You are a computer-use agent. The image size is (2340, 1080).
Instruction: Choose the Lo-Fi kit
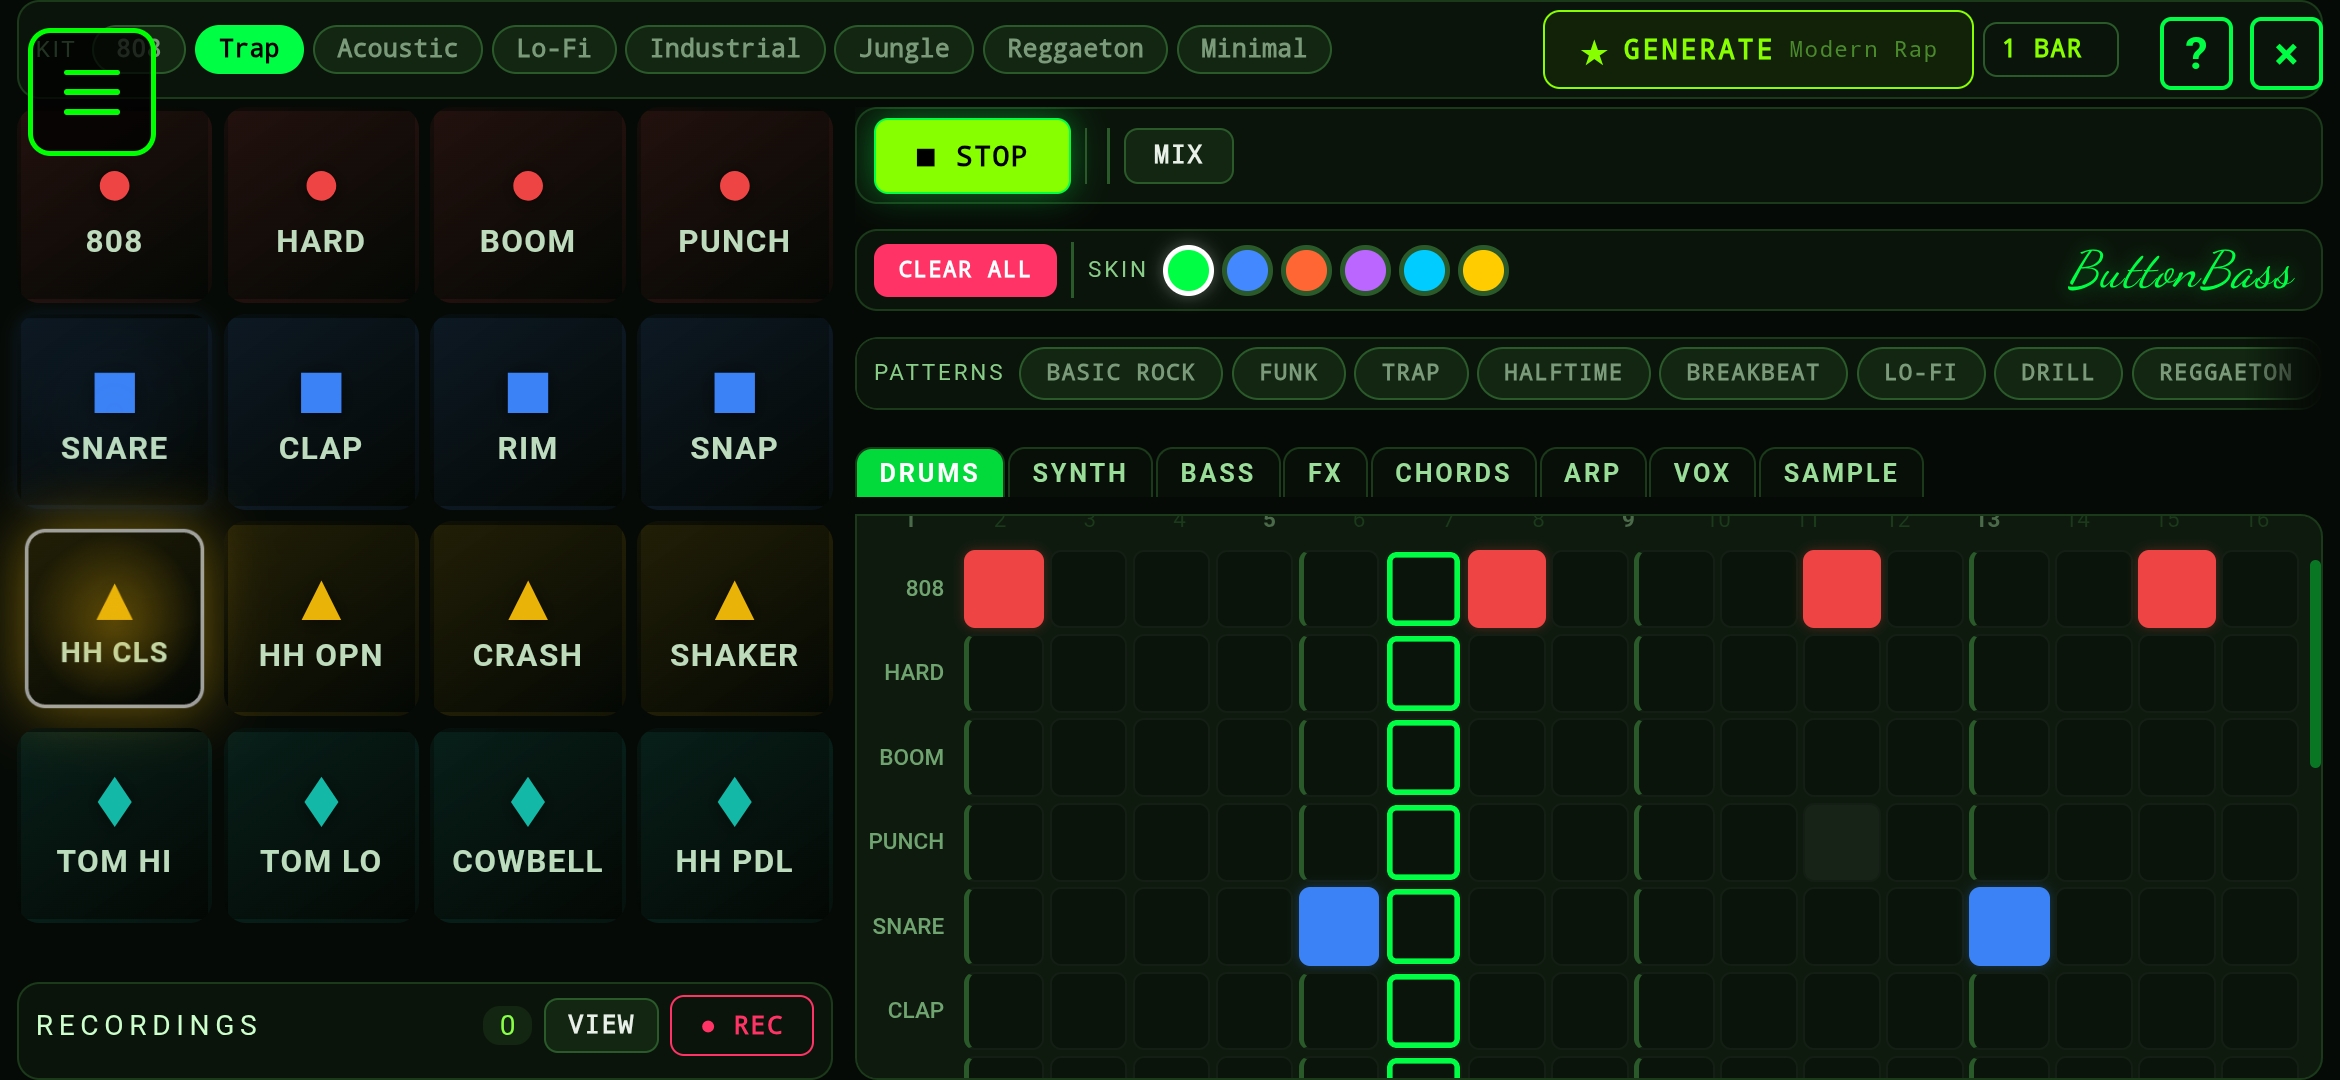[x=553, y=49]
